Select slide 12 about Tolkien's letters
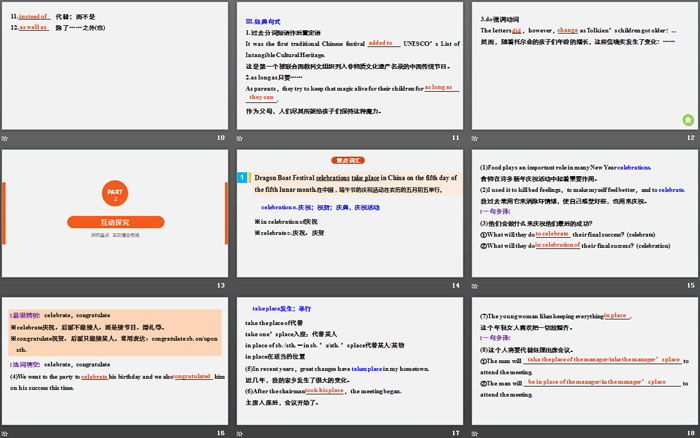This screenshot has height=438, width=700. tap(583, 64)
